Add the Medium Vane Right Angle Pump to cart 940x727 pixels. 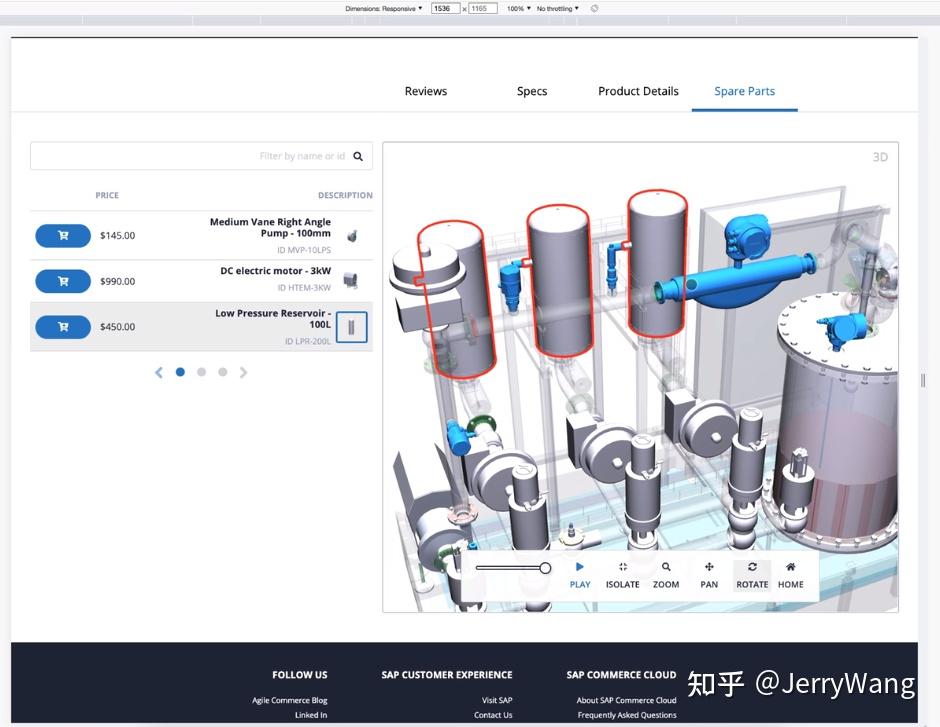click(63, 235)
